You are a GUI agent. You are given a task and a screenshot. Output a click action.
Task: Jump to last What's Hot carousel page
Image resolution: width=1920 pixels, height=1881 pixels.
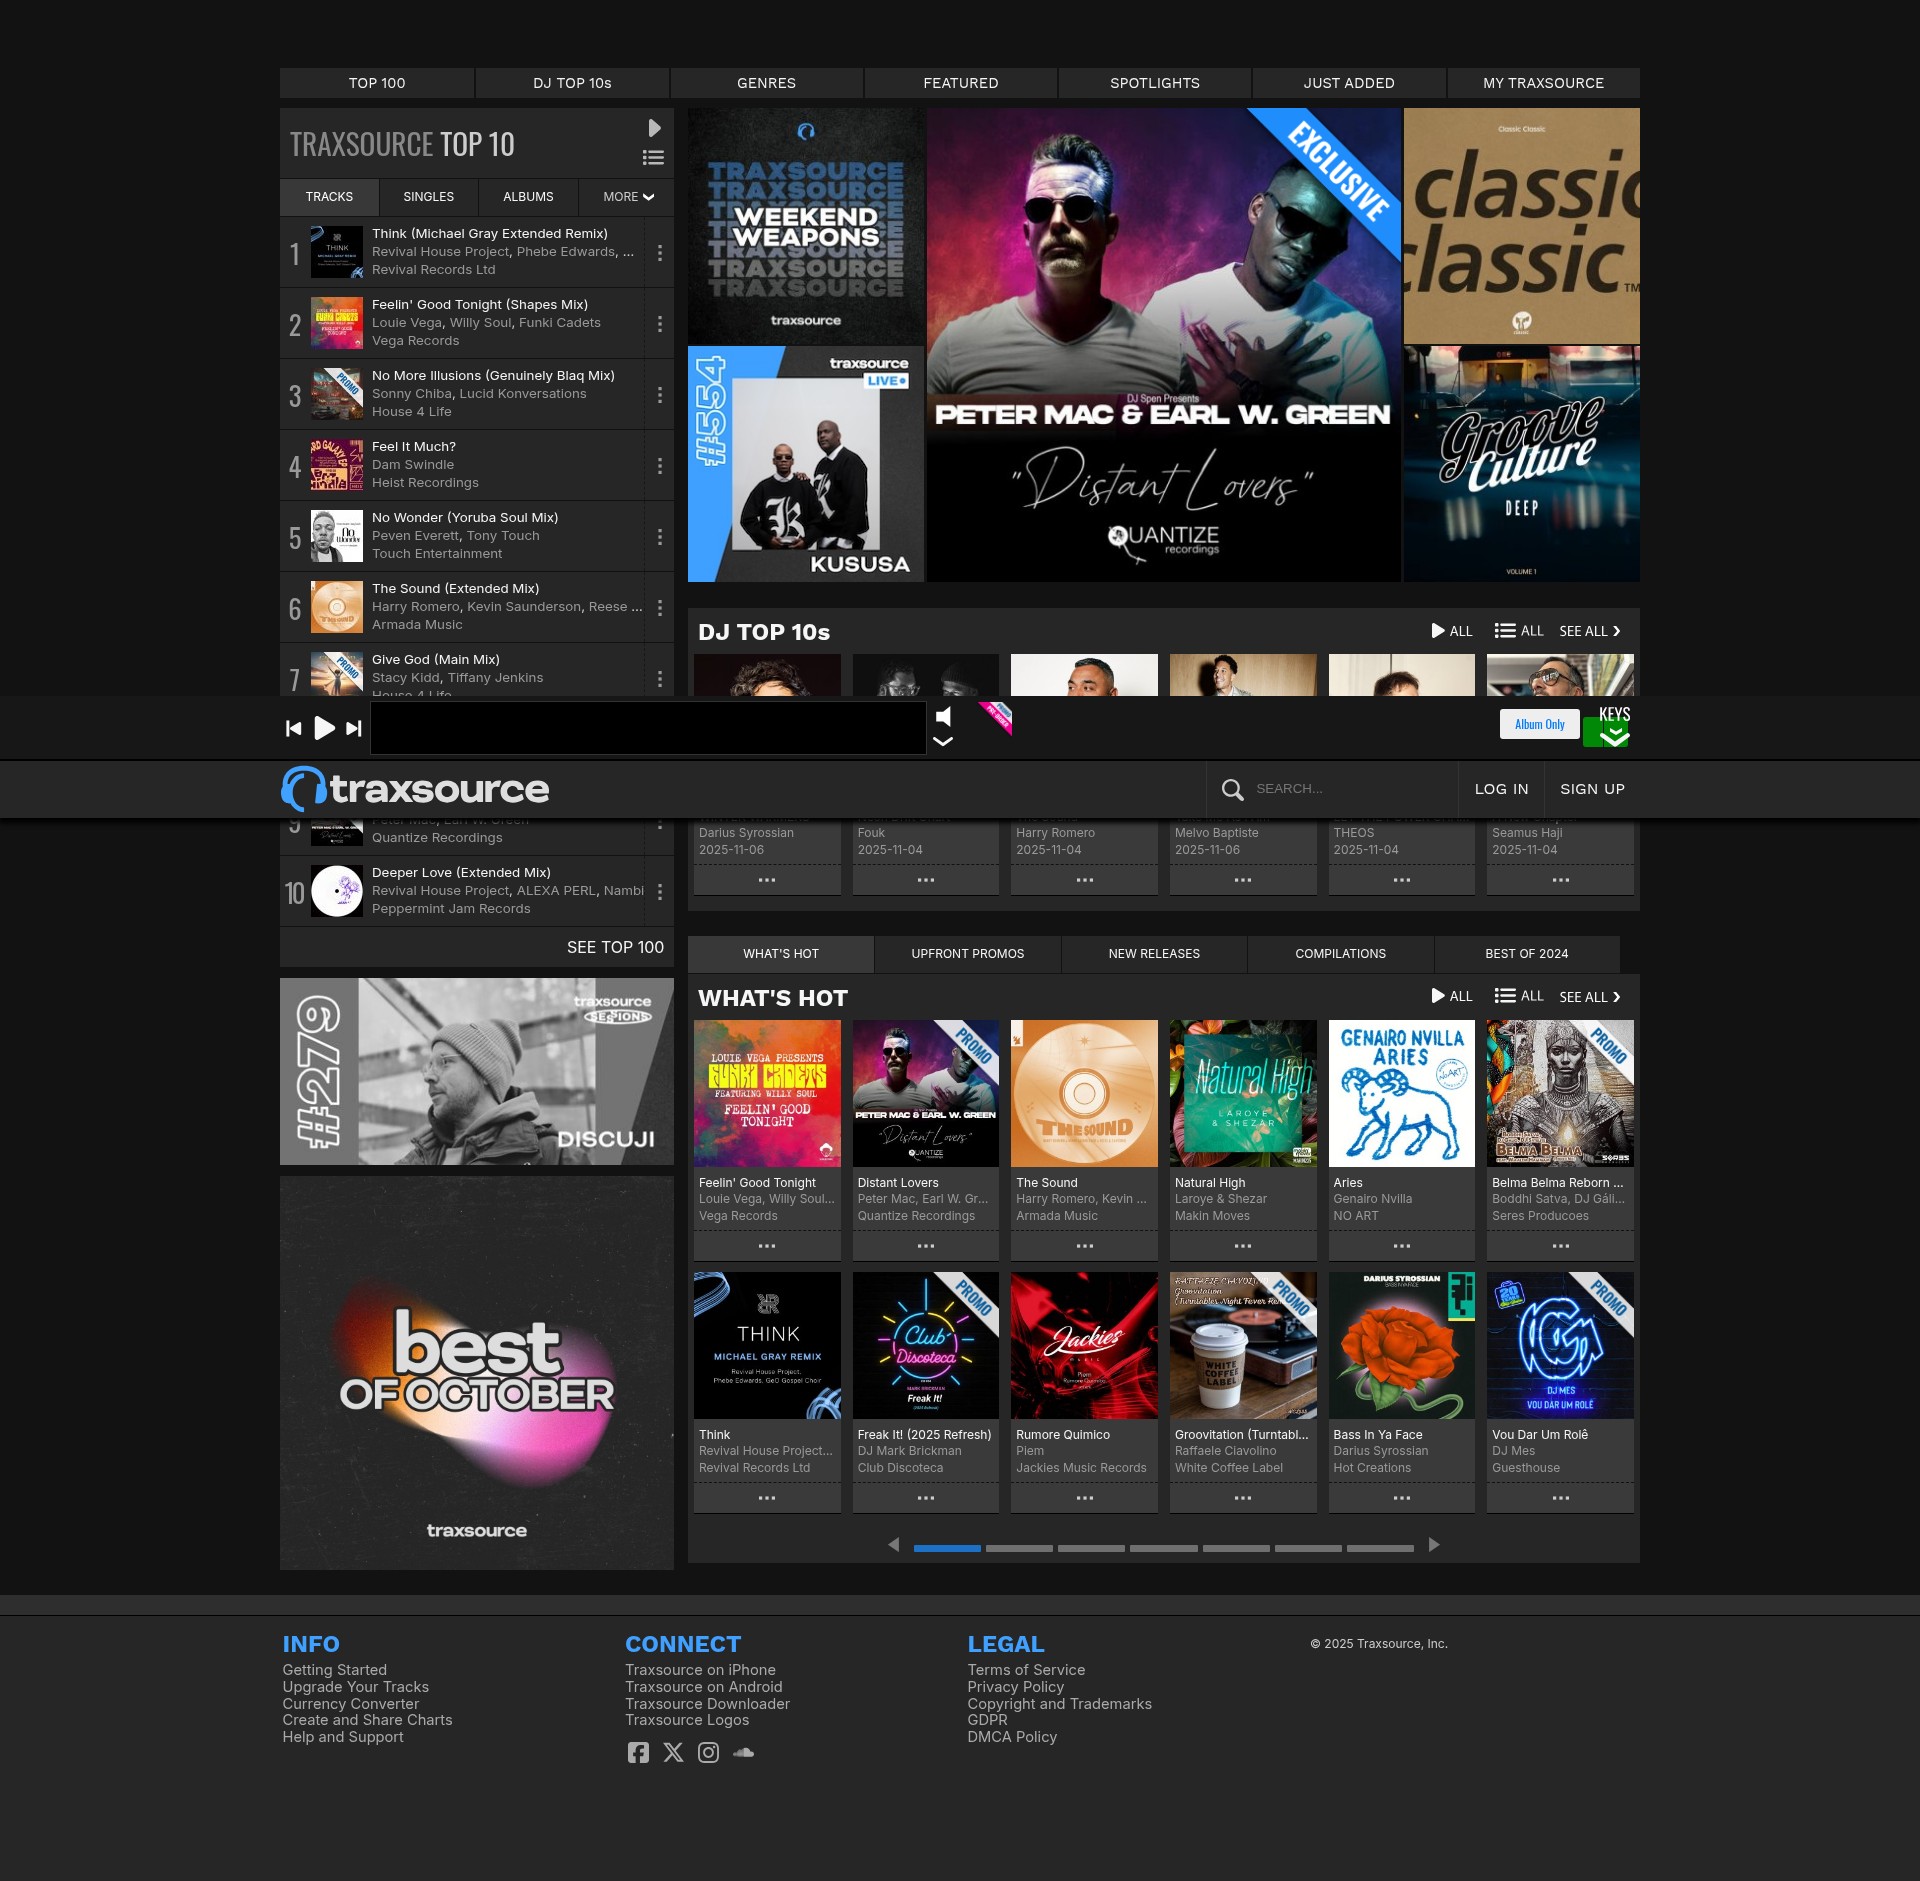pyautogui.click(x=1380, y=1548)
